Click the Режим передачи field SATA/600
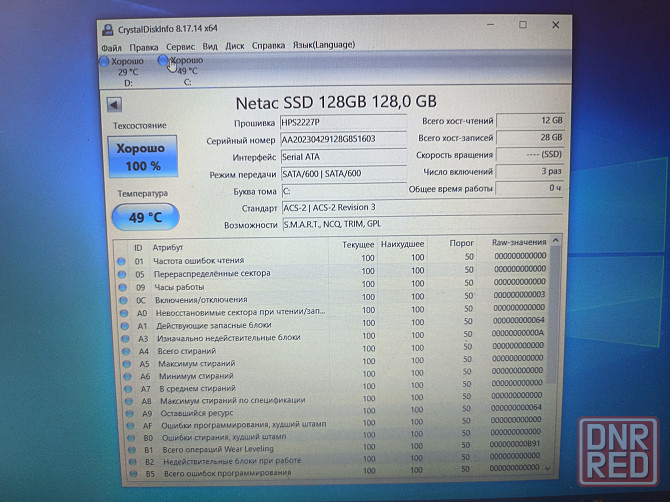The image size is (670, 502). pyautogui.click(x=344, y=173)
